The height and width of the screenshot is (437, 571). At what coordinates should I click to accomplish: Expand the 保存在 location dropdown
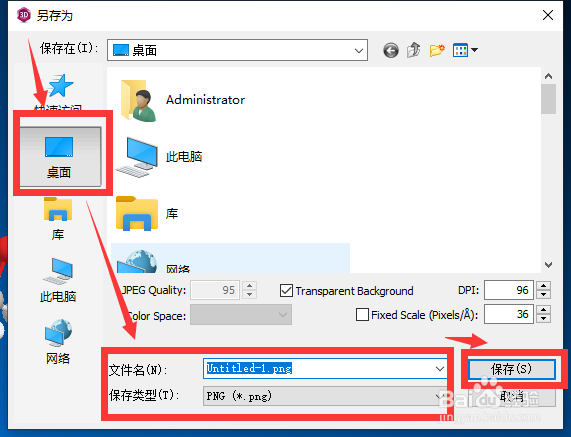click(359, 51)
